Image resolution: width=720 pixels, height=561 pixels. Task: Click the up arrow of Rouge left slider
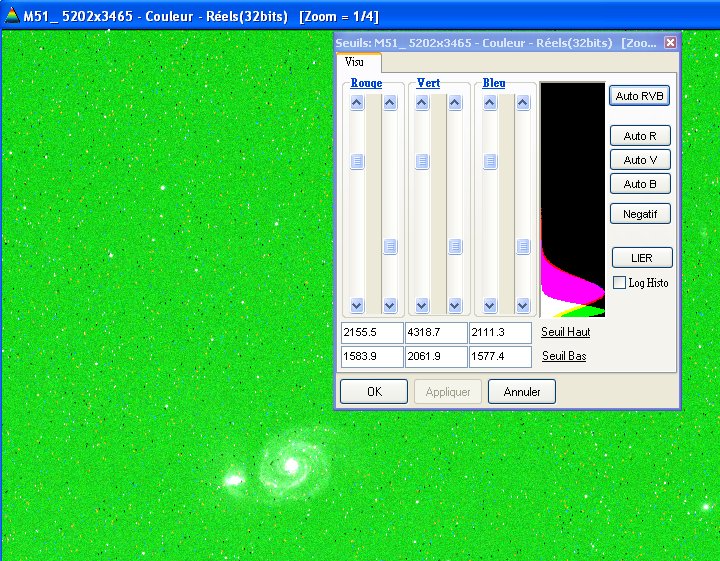pos(357,103)
